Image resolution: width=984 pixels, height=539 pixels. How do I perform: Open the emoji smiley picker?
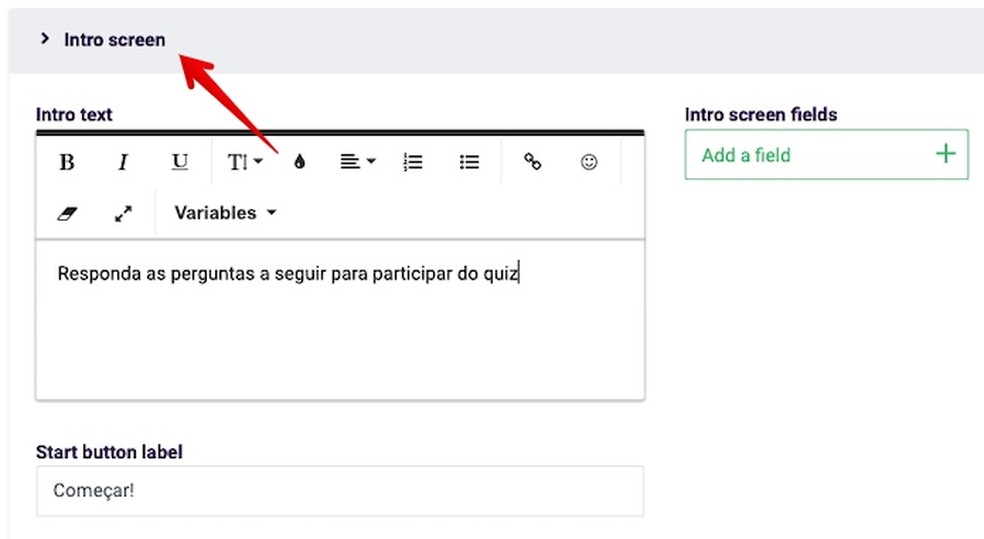tap(589, 162)
